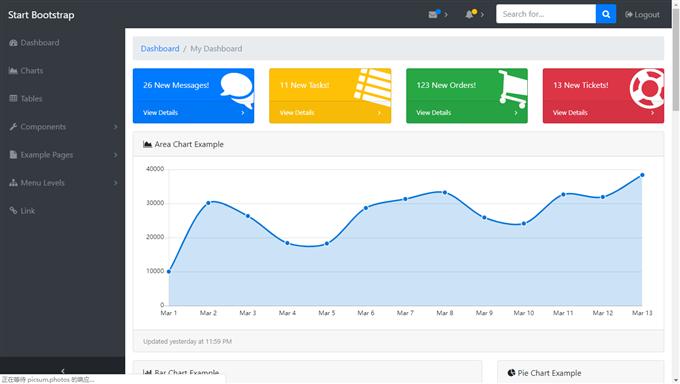View Details on 123 New Orders card

(x=467, y=112)
